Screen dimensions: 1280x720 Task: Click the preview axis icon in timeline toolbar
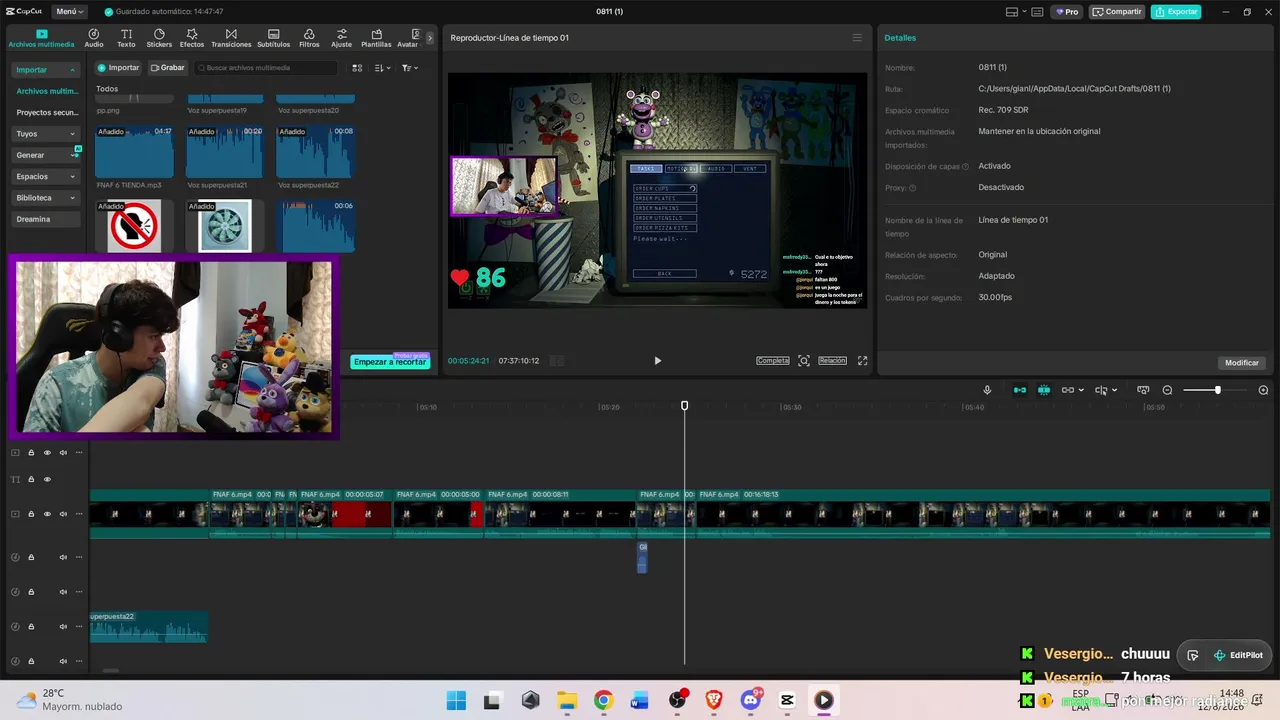tap(1143, 390)
